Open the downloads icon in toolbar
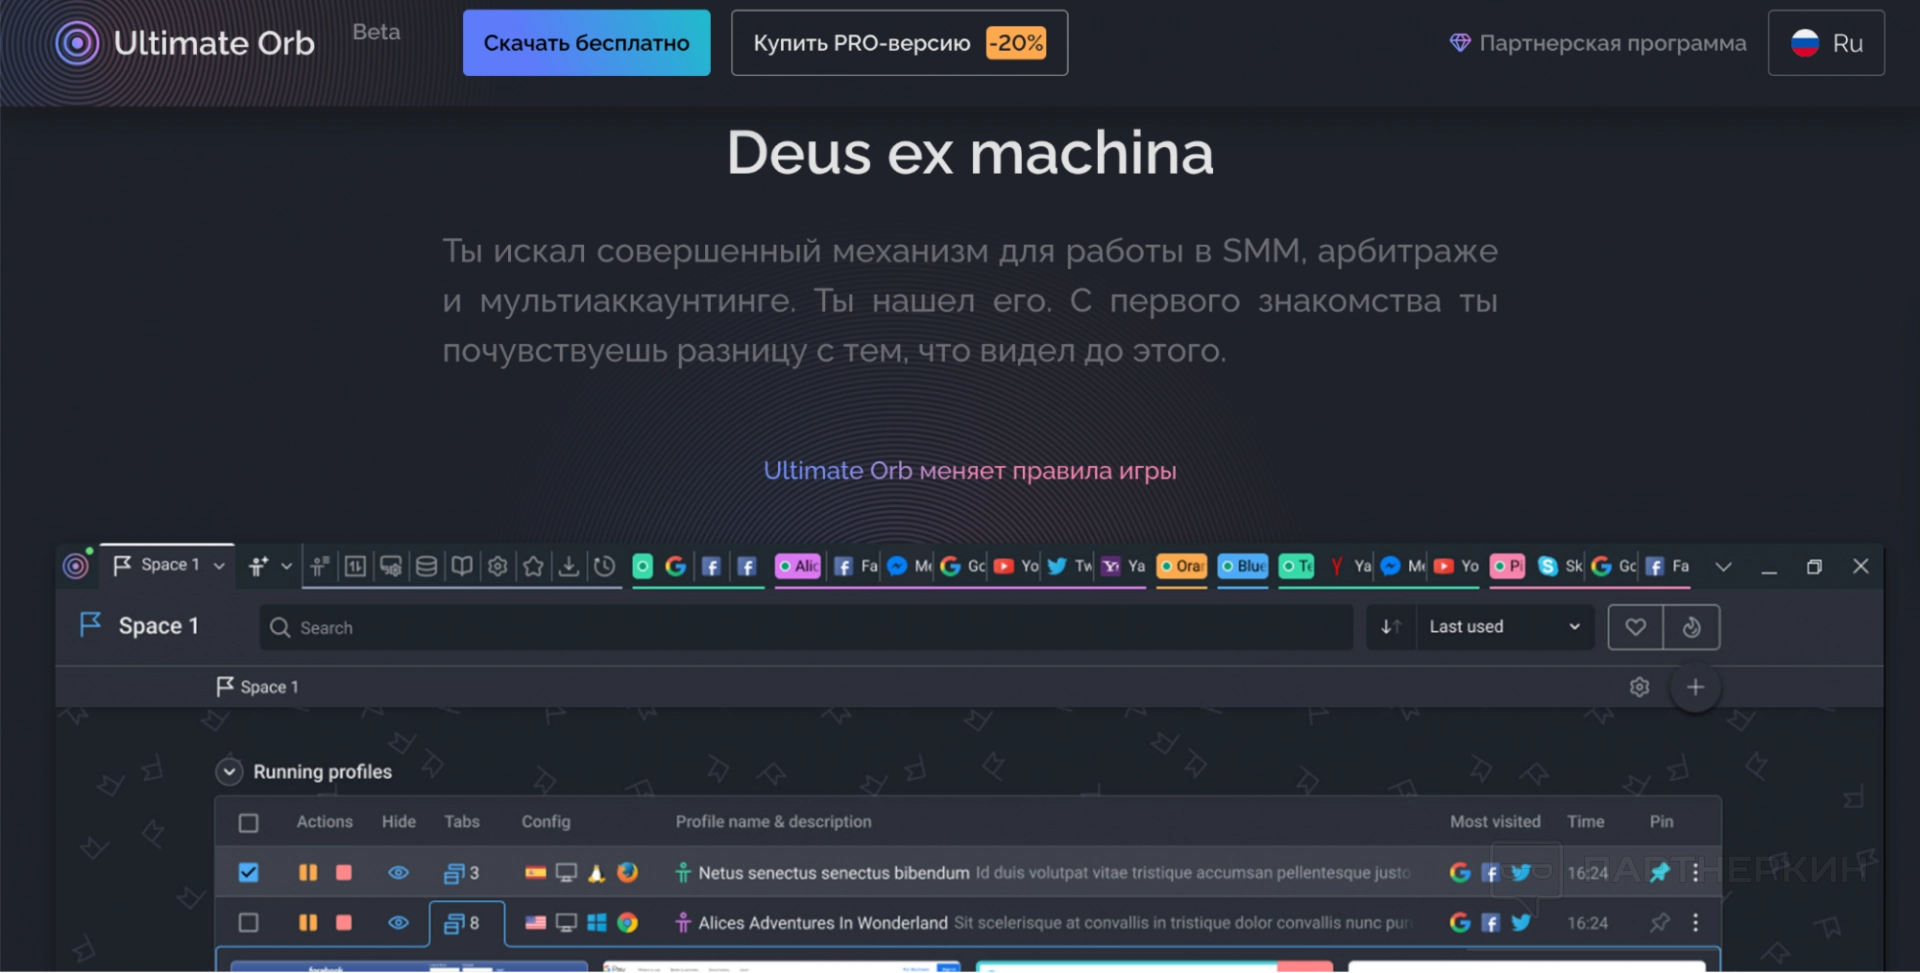 click(x=569, y=566)
